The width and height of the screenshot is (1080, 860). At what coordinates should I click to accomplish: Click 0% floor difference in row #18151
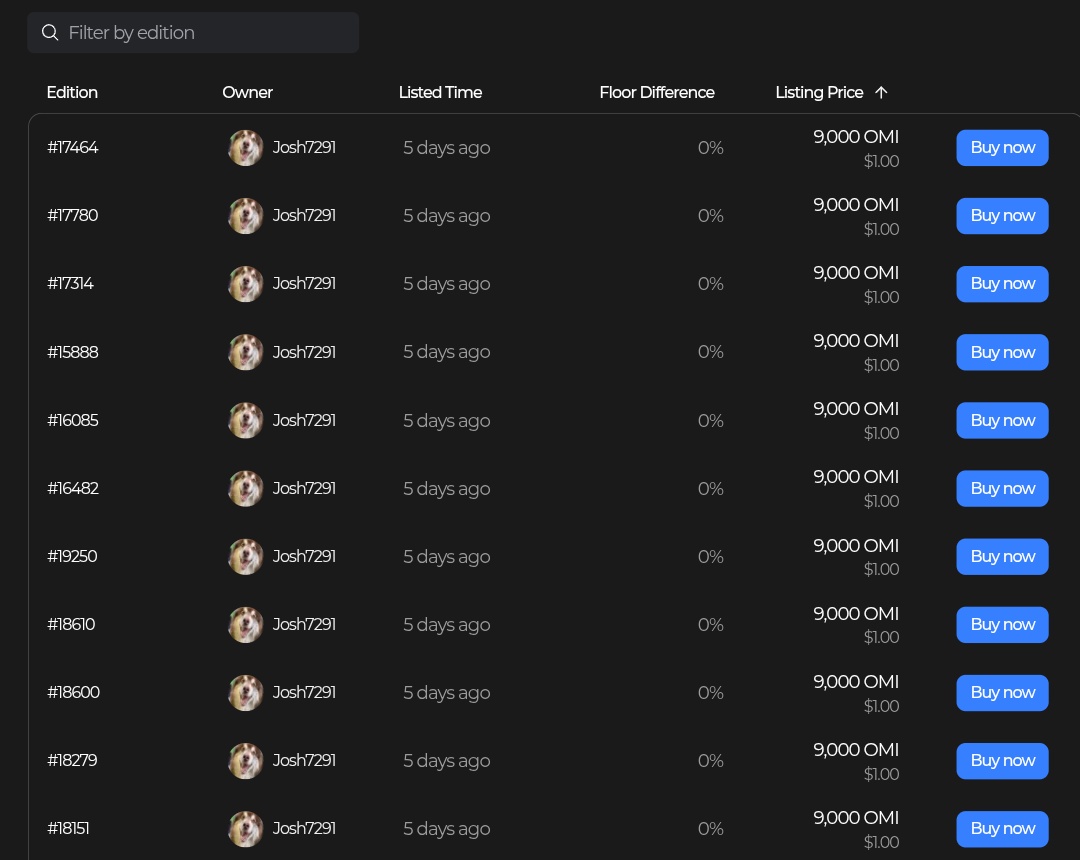710,829
